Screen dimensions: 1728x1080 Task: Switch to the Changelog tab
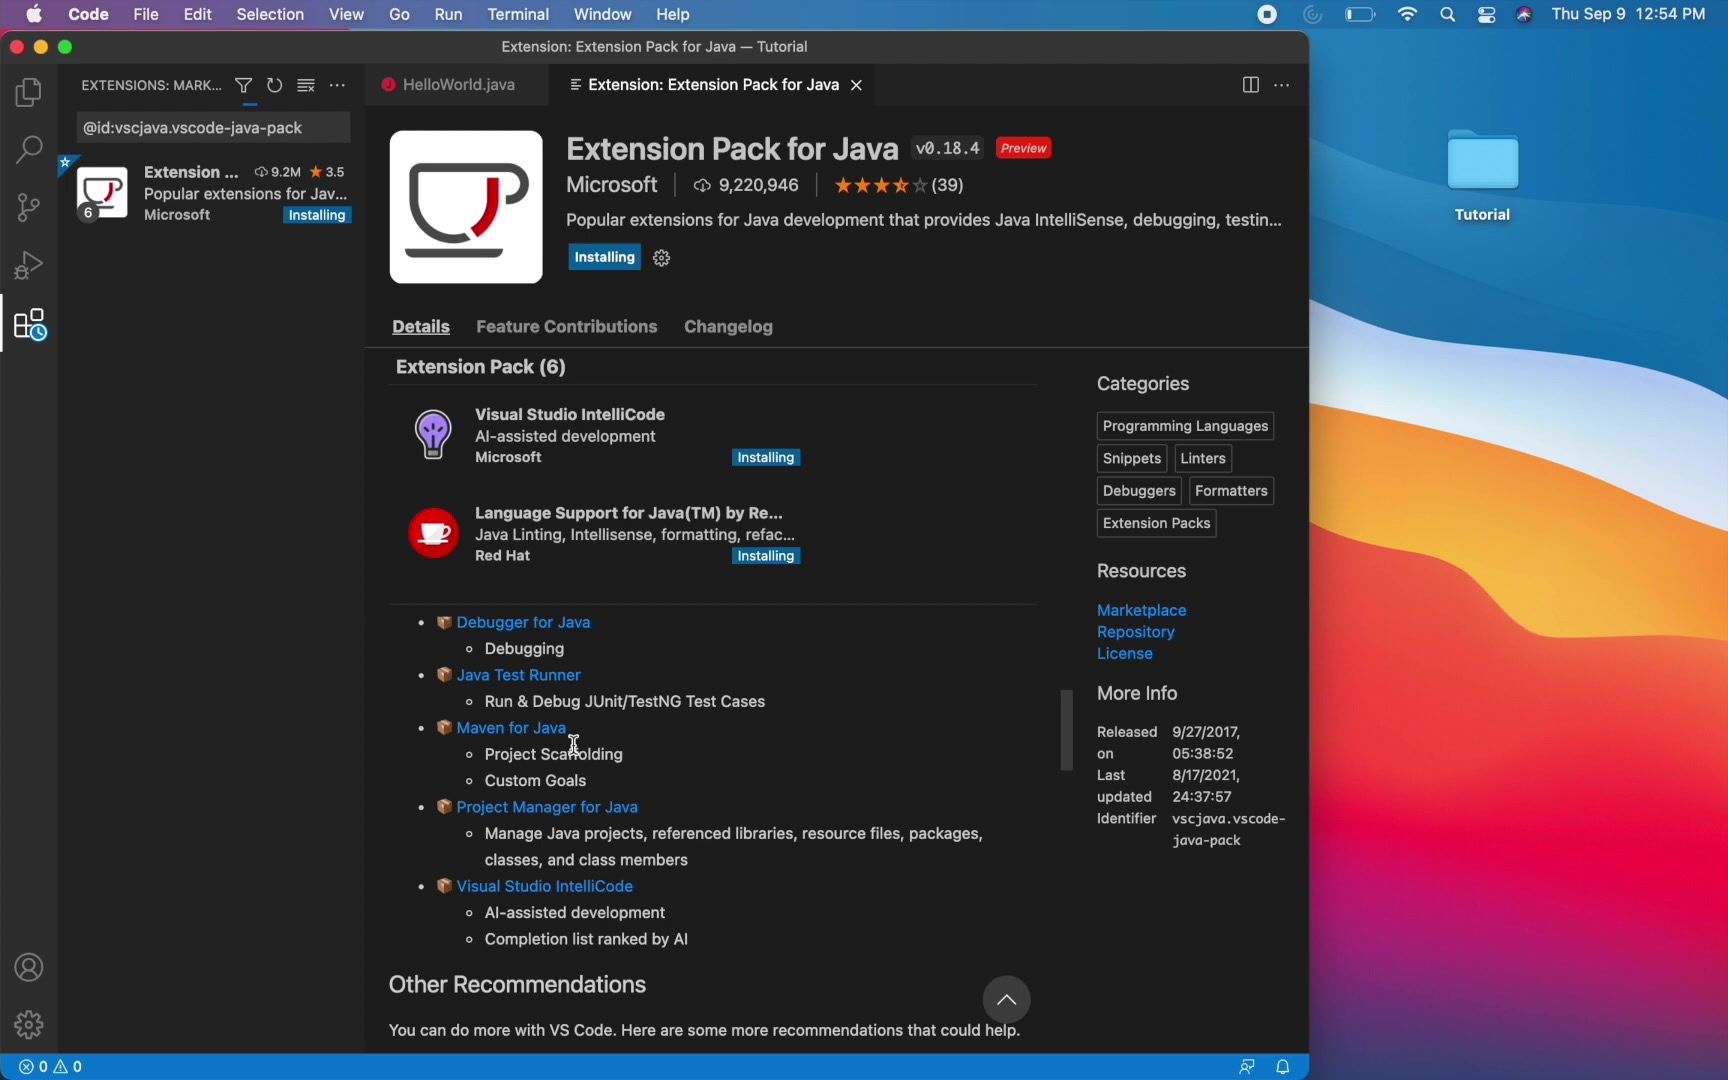point(729,327)
